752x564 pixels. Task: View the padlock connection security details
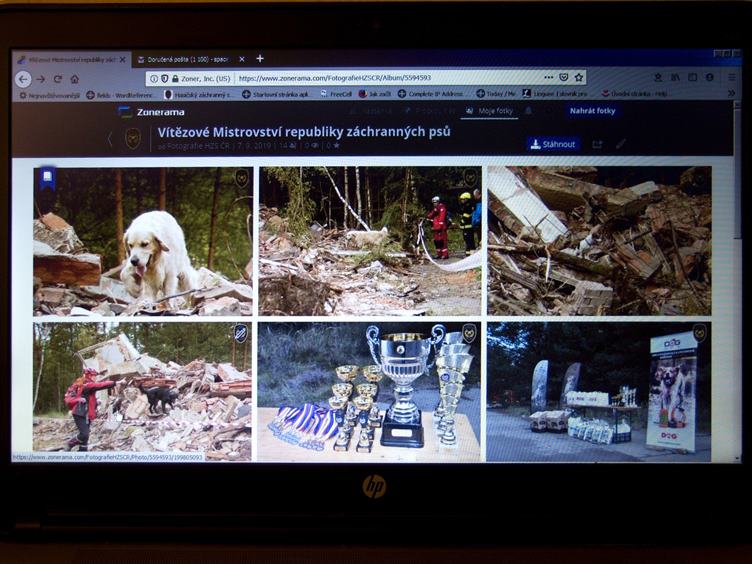[175, 78]
